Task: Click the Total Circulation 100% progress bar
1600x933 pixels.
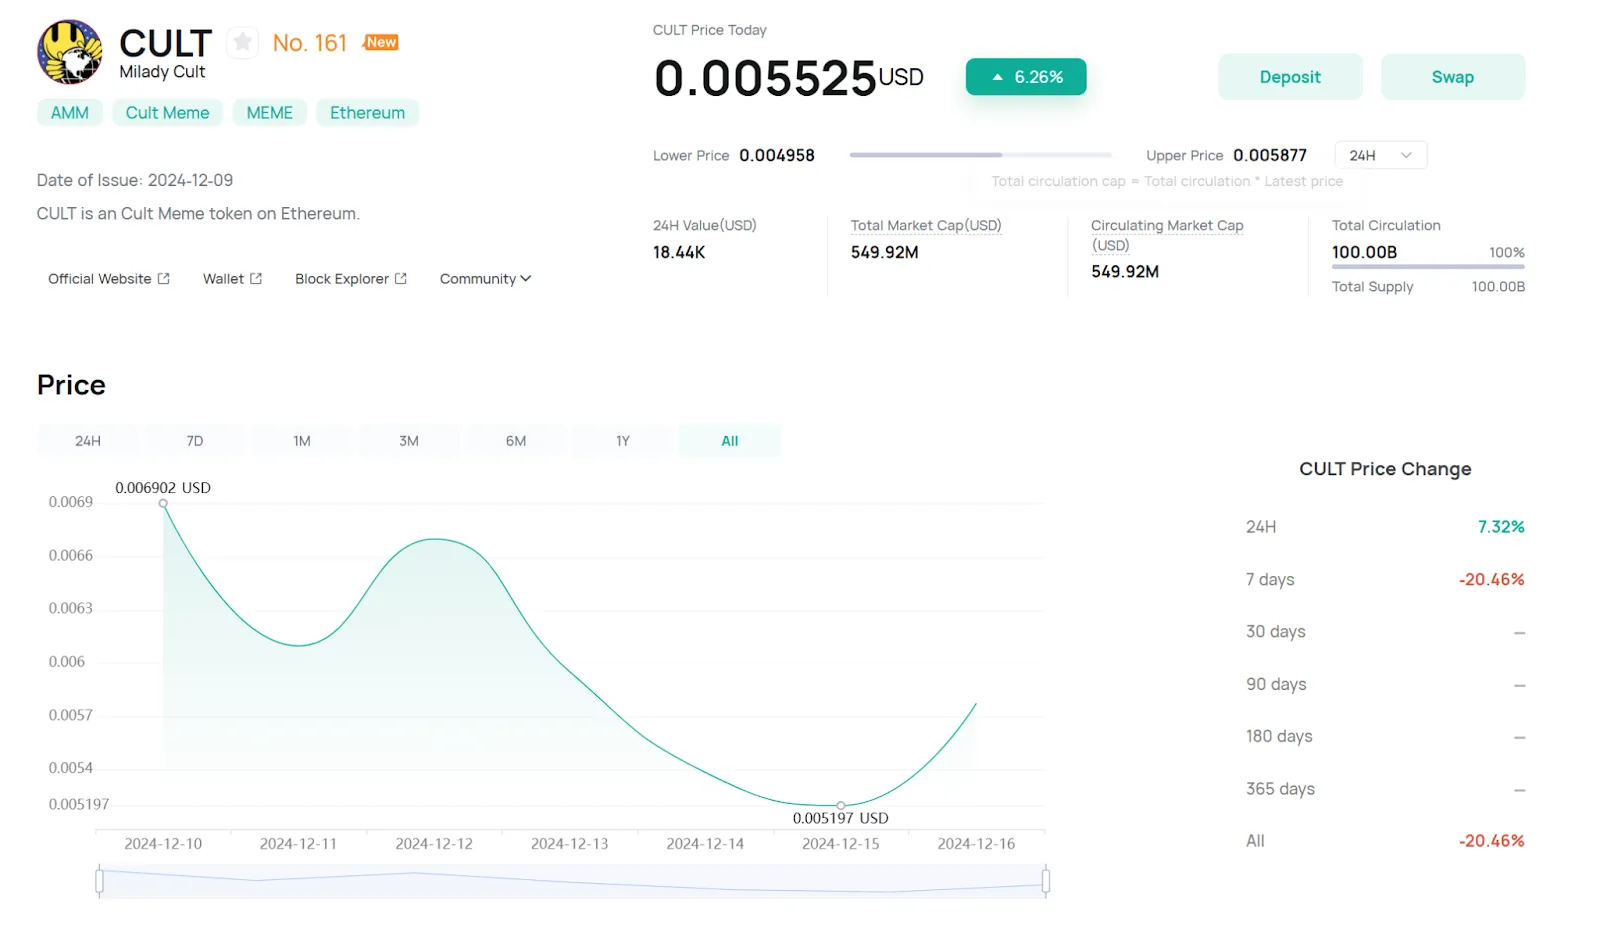Action: pyautogui.click(x=1428, y=267)
